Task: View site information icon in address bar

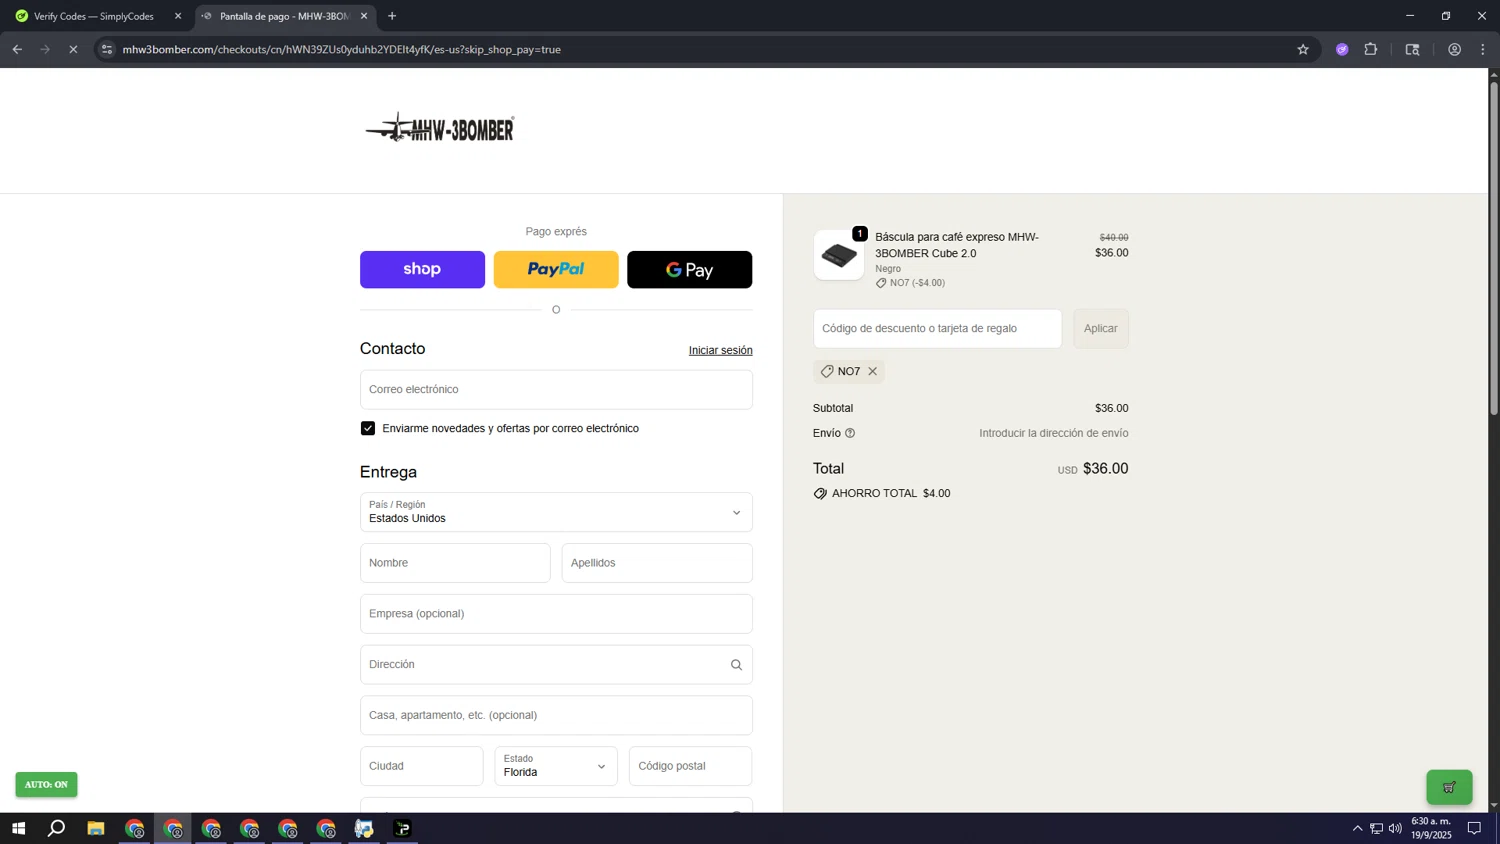Action: 107,49
